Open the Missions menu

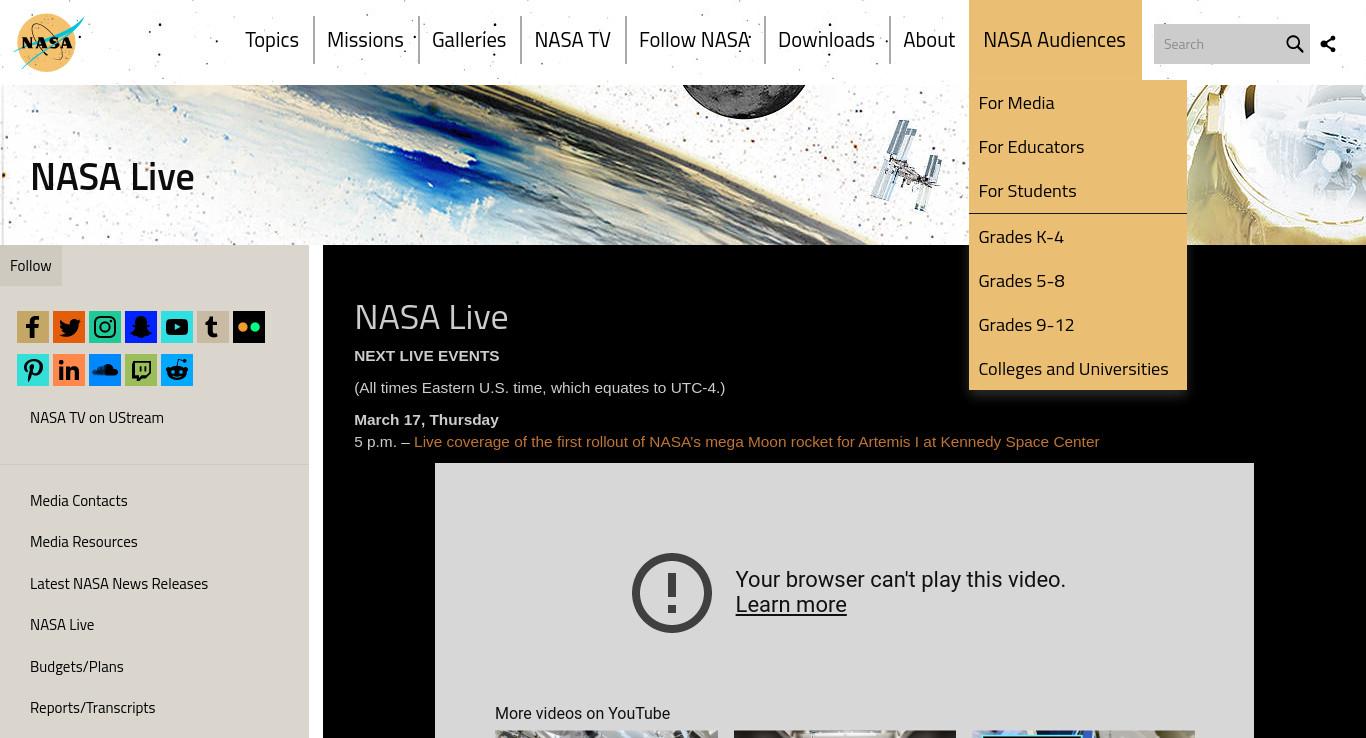365,40
